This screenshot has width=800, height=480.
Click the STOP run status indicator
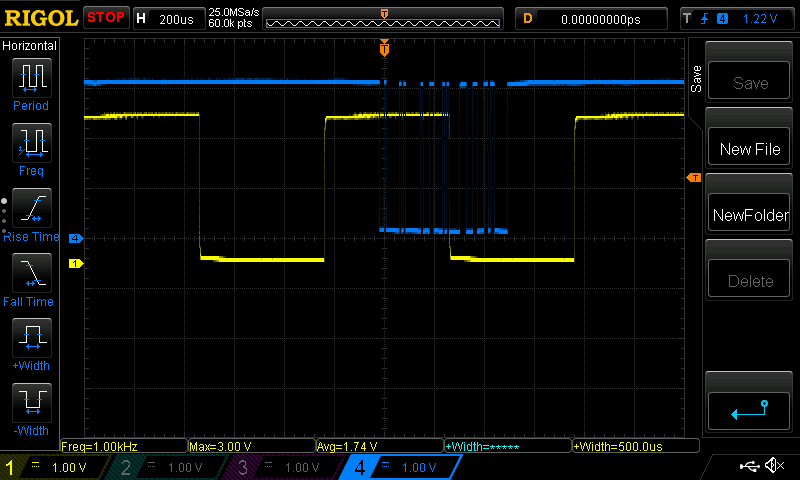pos(106,17)
